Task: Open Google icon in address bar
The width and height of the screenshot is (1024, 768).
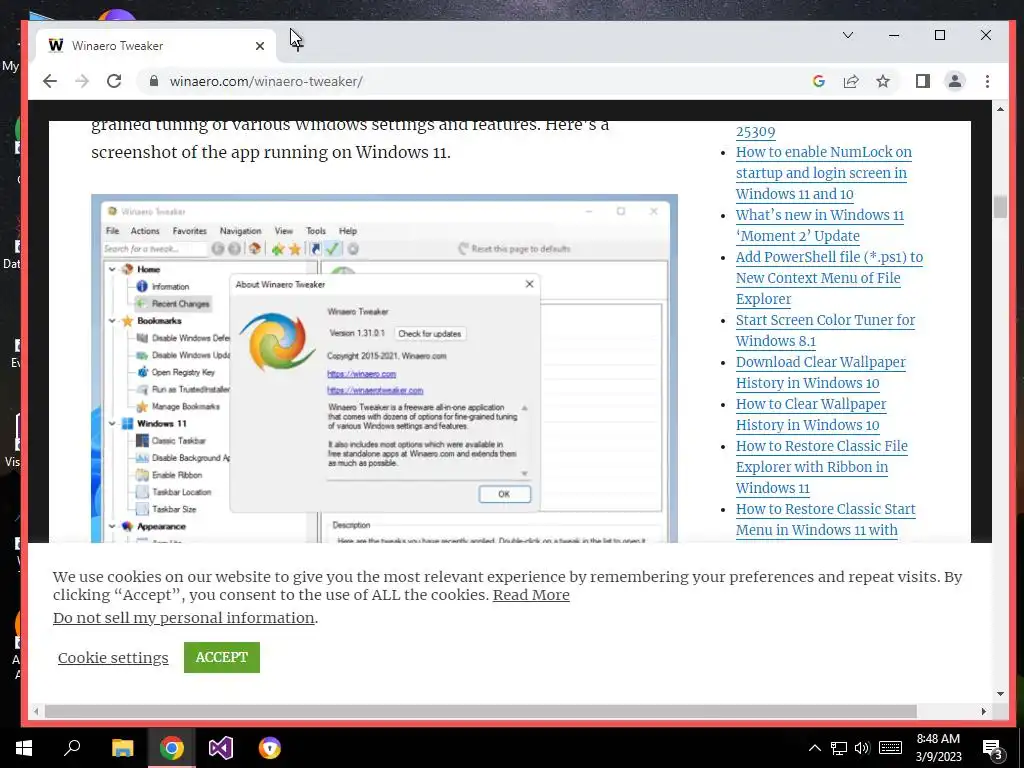Action: pyautogui.click(x=819, y=81)
